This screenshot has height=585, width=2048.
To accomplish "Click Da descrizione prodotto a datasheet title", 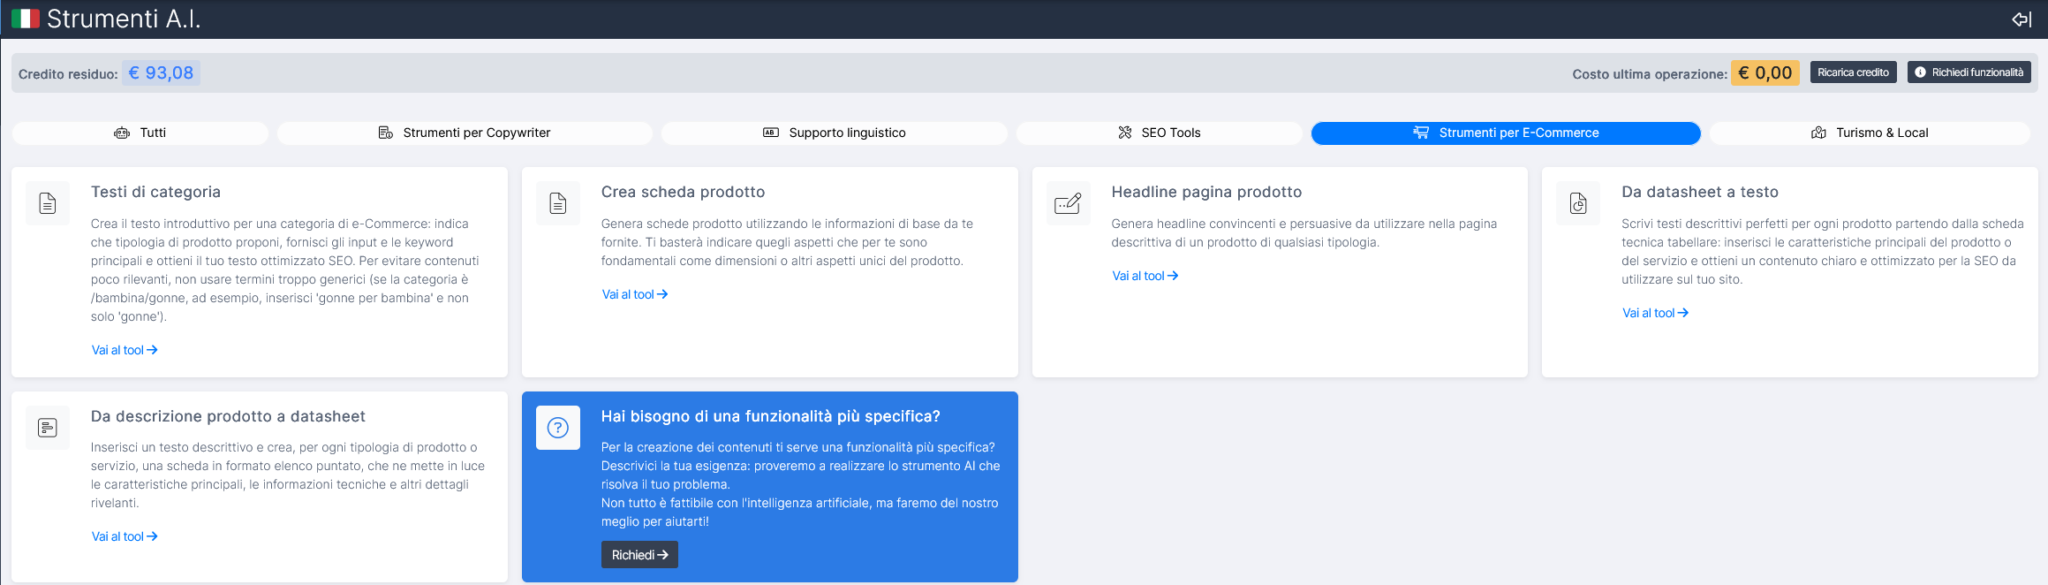I will click(x=228, y=416).
